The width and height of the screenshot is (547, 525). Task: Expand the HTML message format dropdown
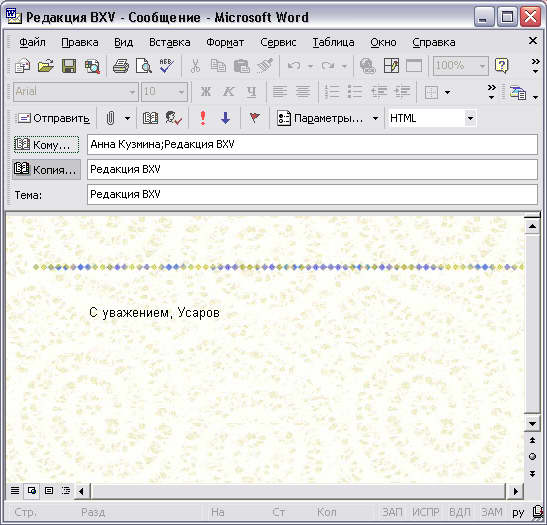[x=470, y=118]
